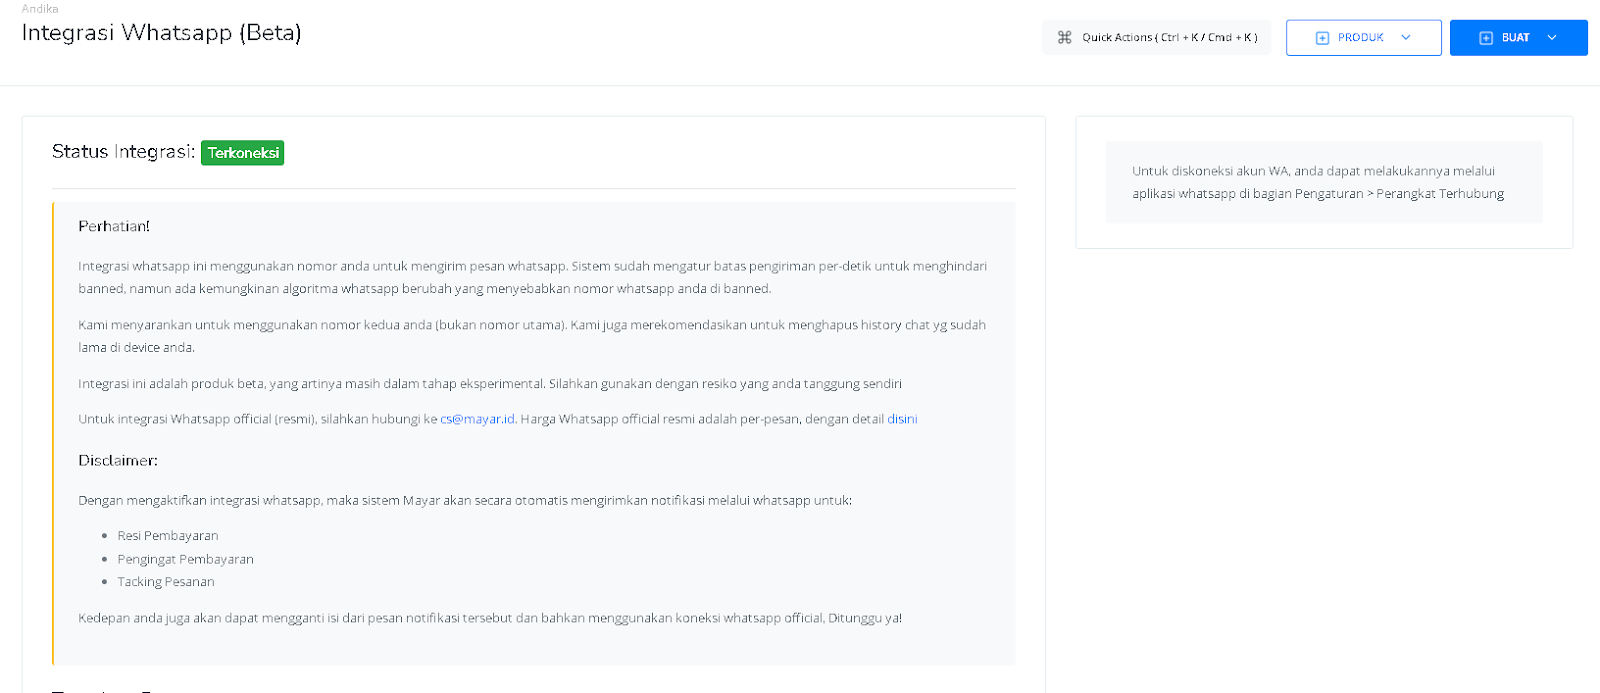Click sentence starting 'Kedepan anda juga akan dapat'
Viewport: 1600px width, 693px height.
pyautogui.click(x=490, y=618)
